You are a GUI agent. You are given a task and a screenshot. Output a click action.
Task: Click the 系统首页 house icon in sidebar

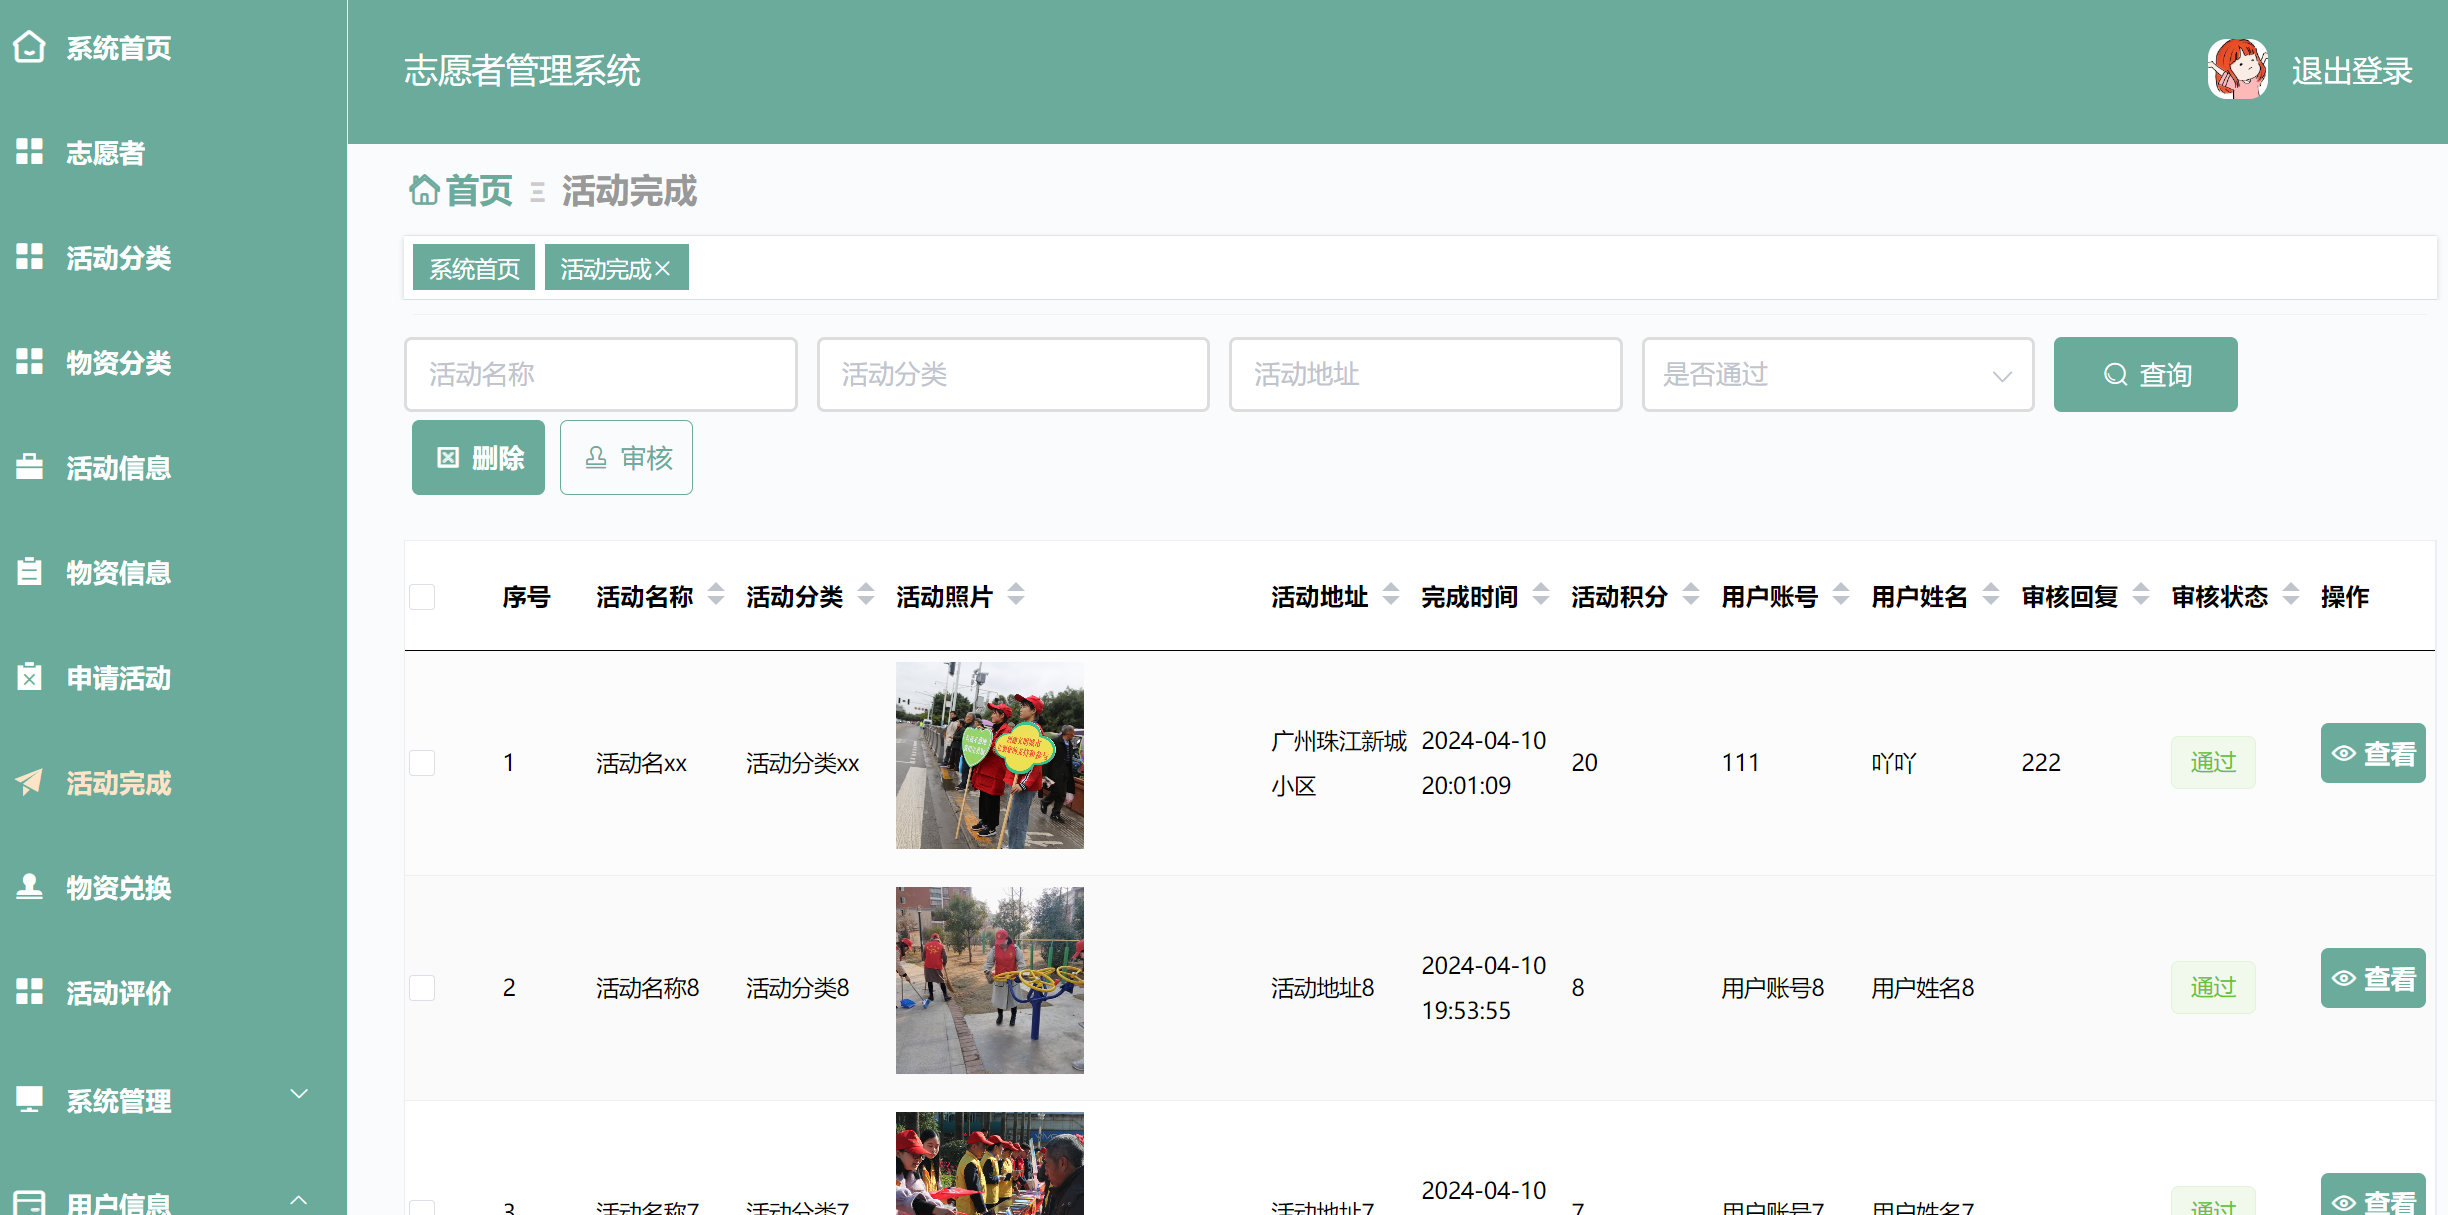tap(30, 47)
